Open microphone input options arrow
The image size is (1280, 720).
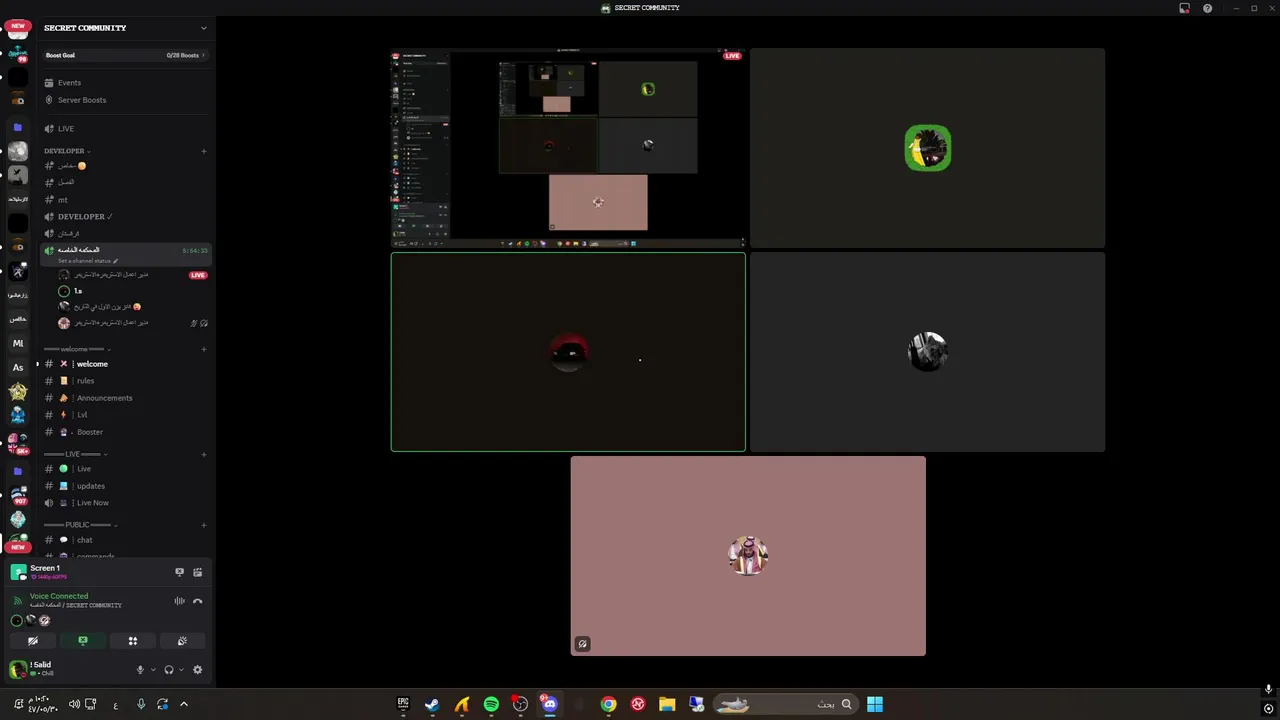click(x=153, y=670)
